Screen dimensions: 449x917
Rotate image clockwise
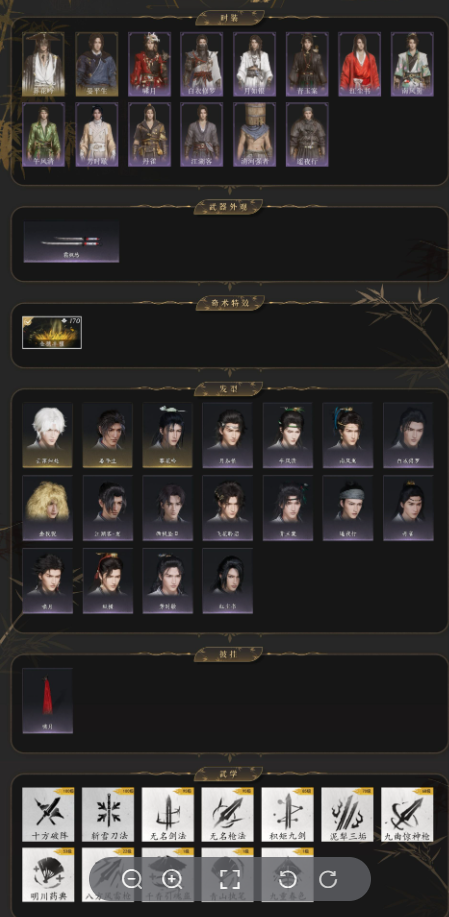(328, 878)
